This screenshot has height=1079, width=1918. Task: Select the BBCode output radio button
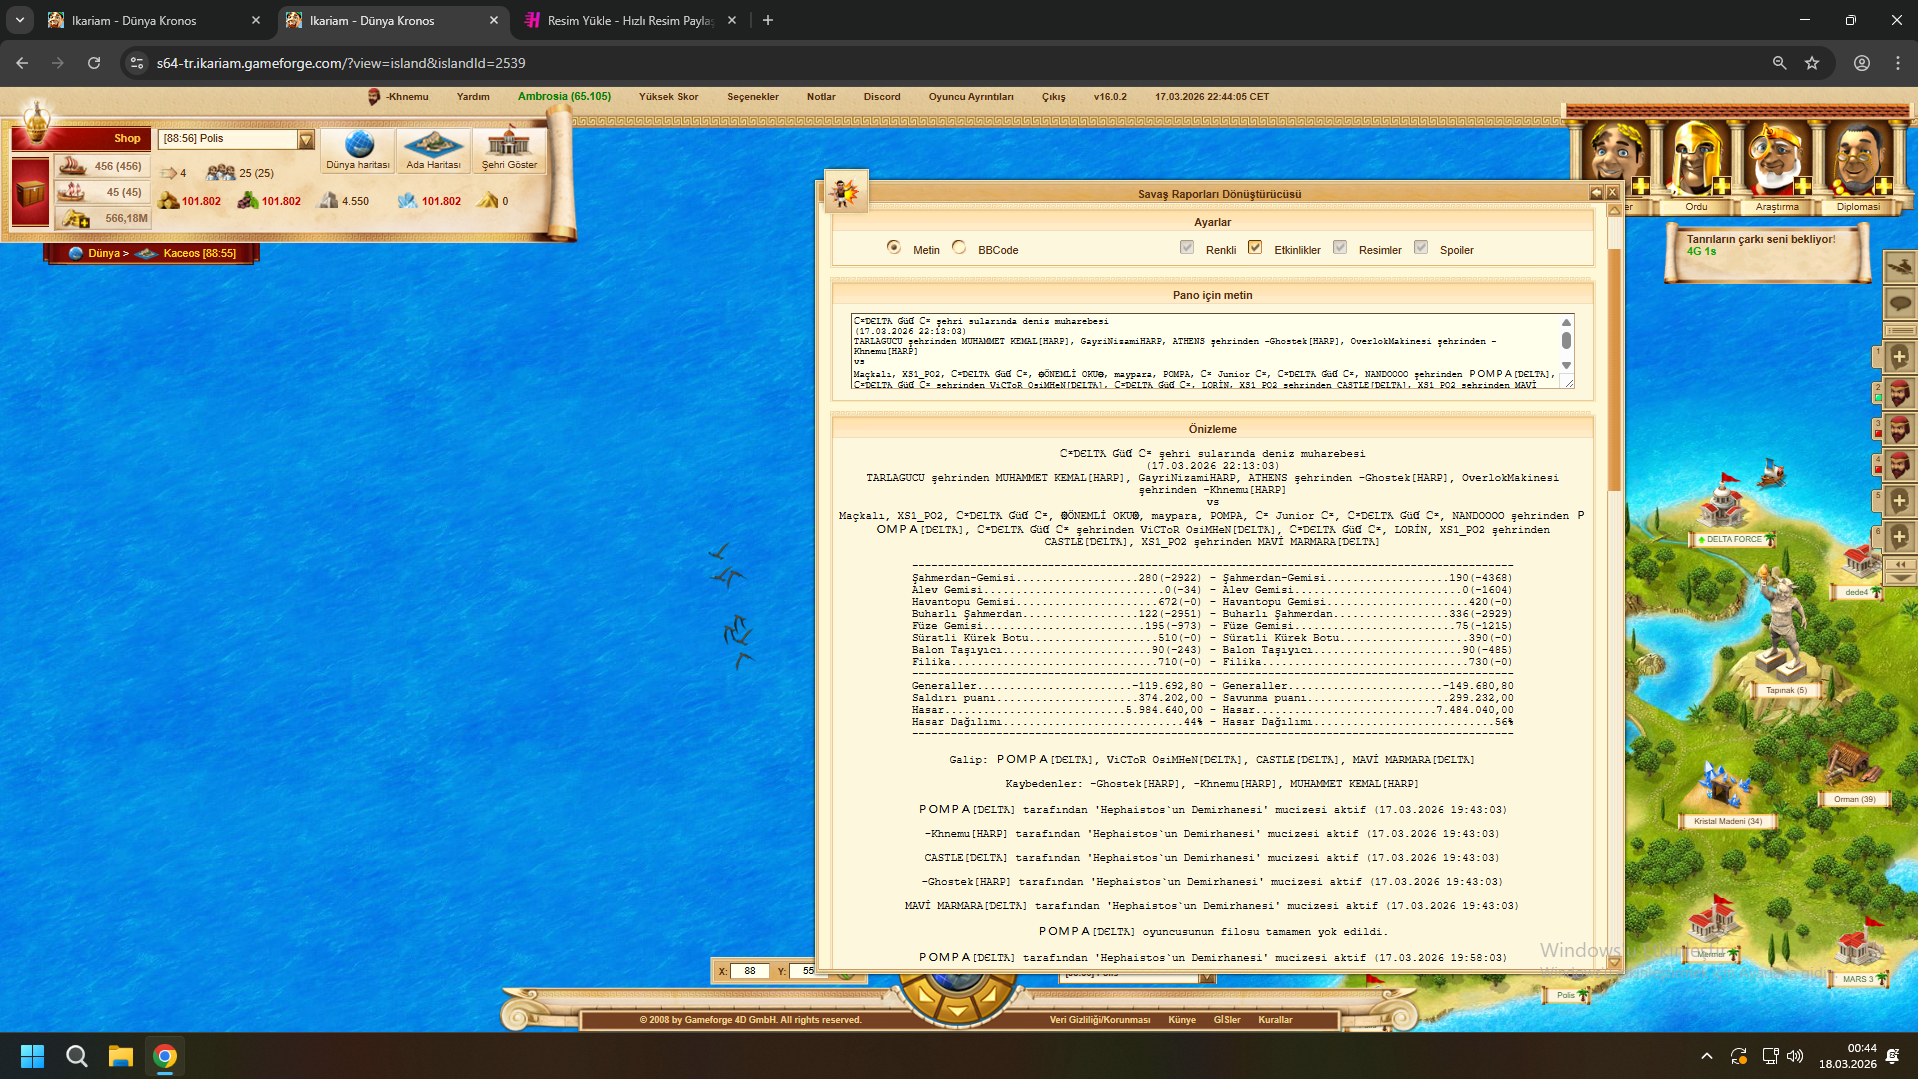pyautogui.click(x=959, y=247)
